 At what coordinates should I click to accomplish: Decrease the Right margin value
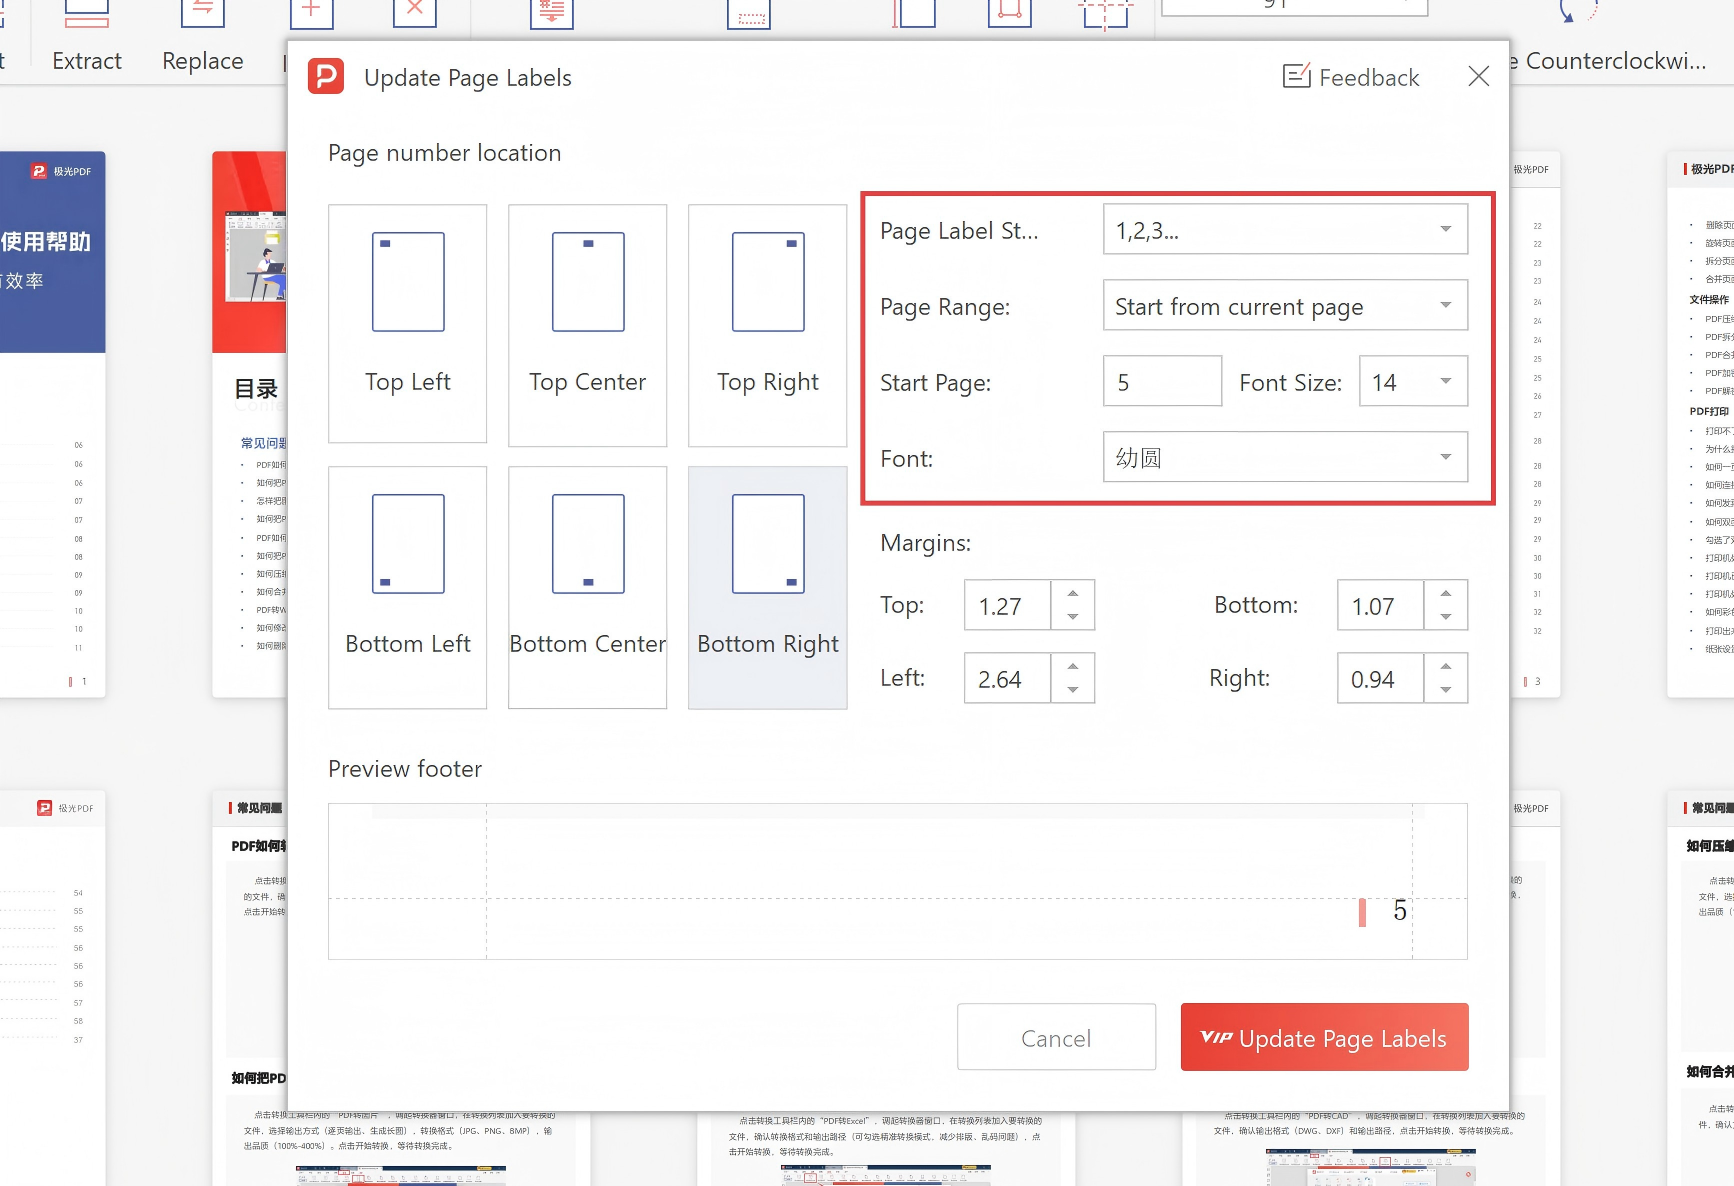pos(1446,690)
